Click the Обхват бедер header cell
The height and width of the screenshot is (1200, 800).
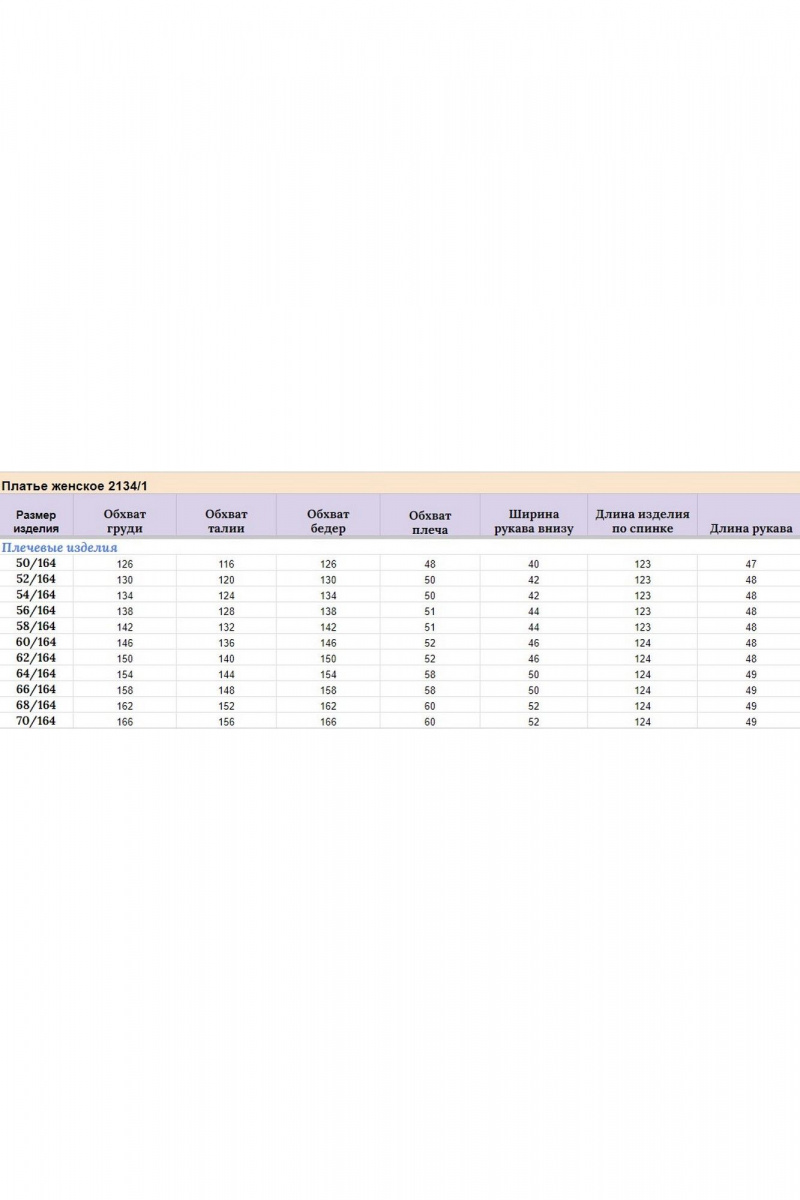click(328, 521)
